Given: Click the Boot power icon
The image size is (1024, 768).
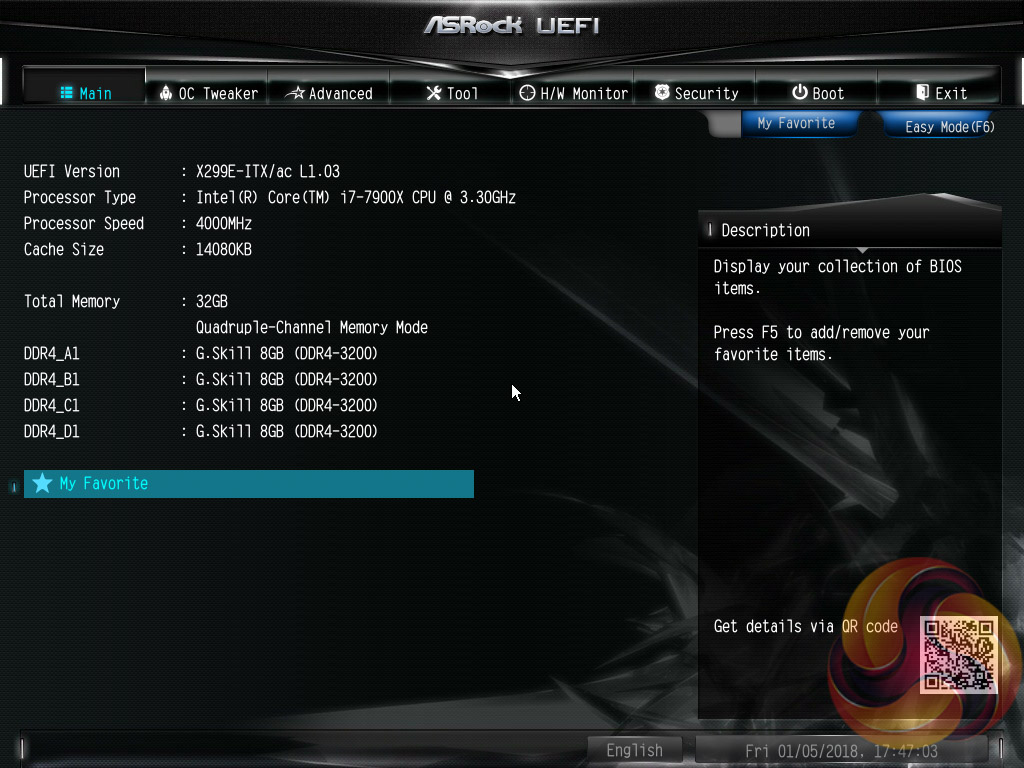Looking at the screenshot, I should point(799,92).
